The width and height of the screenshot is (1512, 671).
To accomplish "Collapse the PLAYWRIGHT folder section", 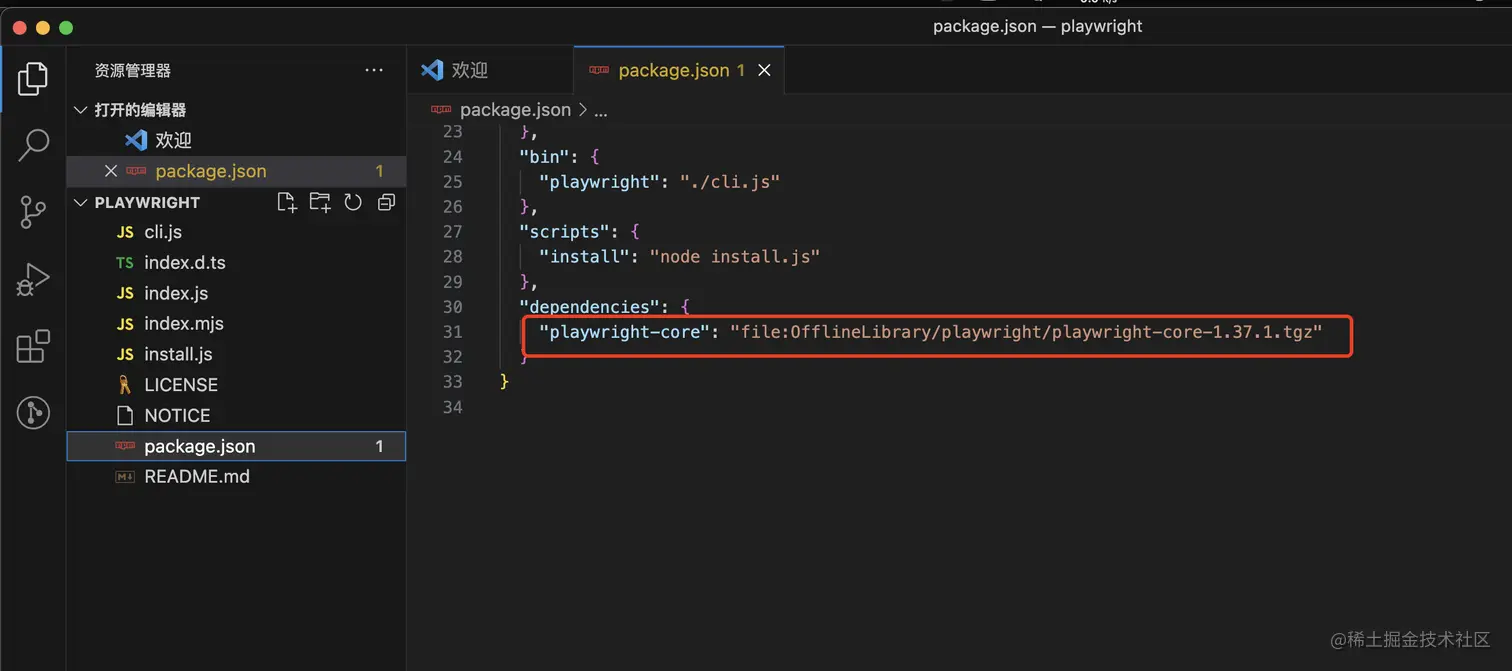I will point(81,202).
